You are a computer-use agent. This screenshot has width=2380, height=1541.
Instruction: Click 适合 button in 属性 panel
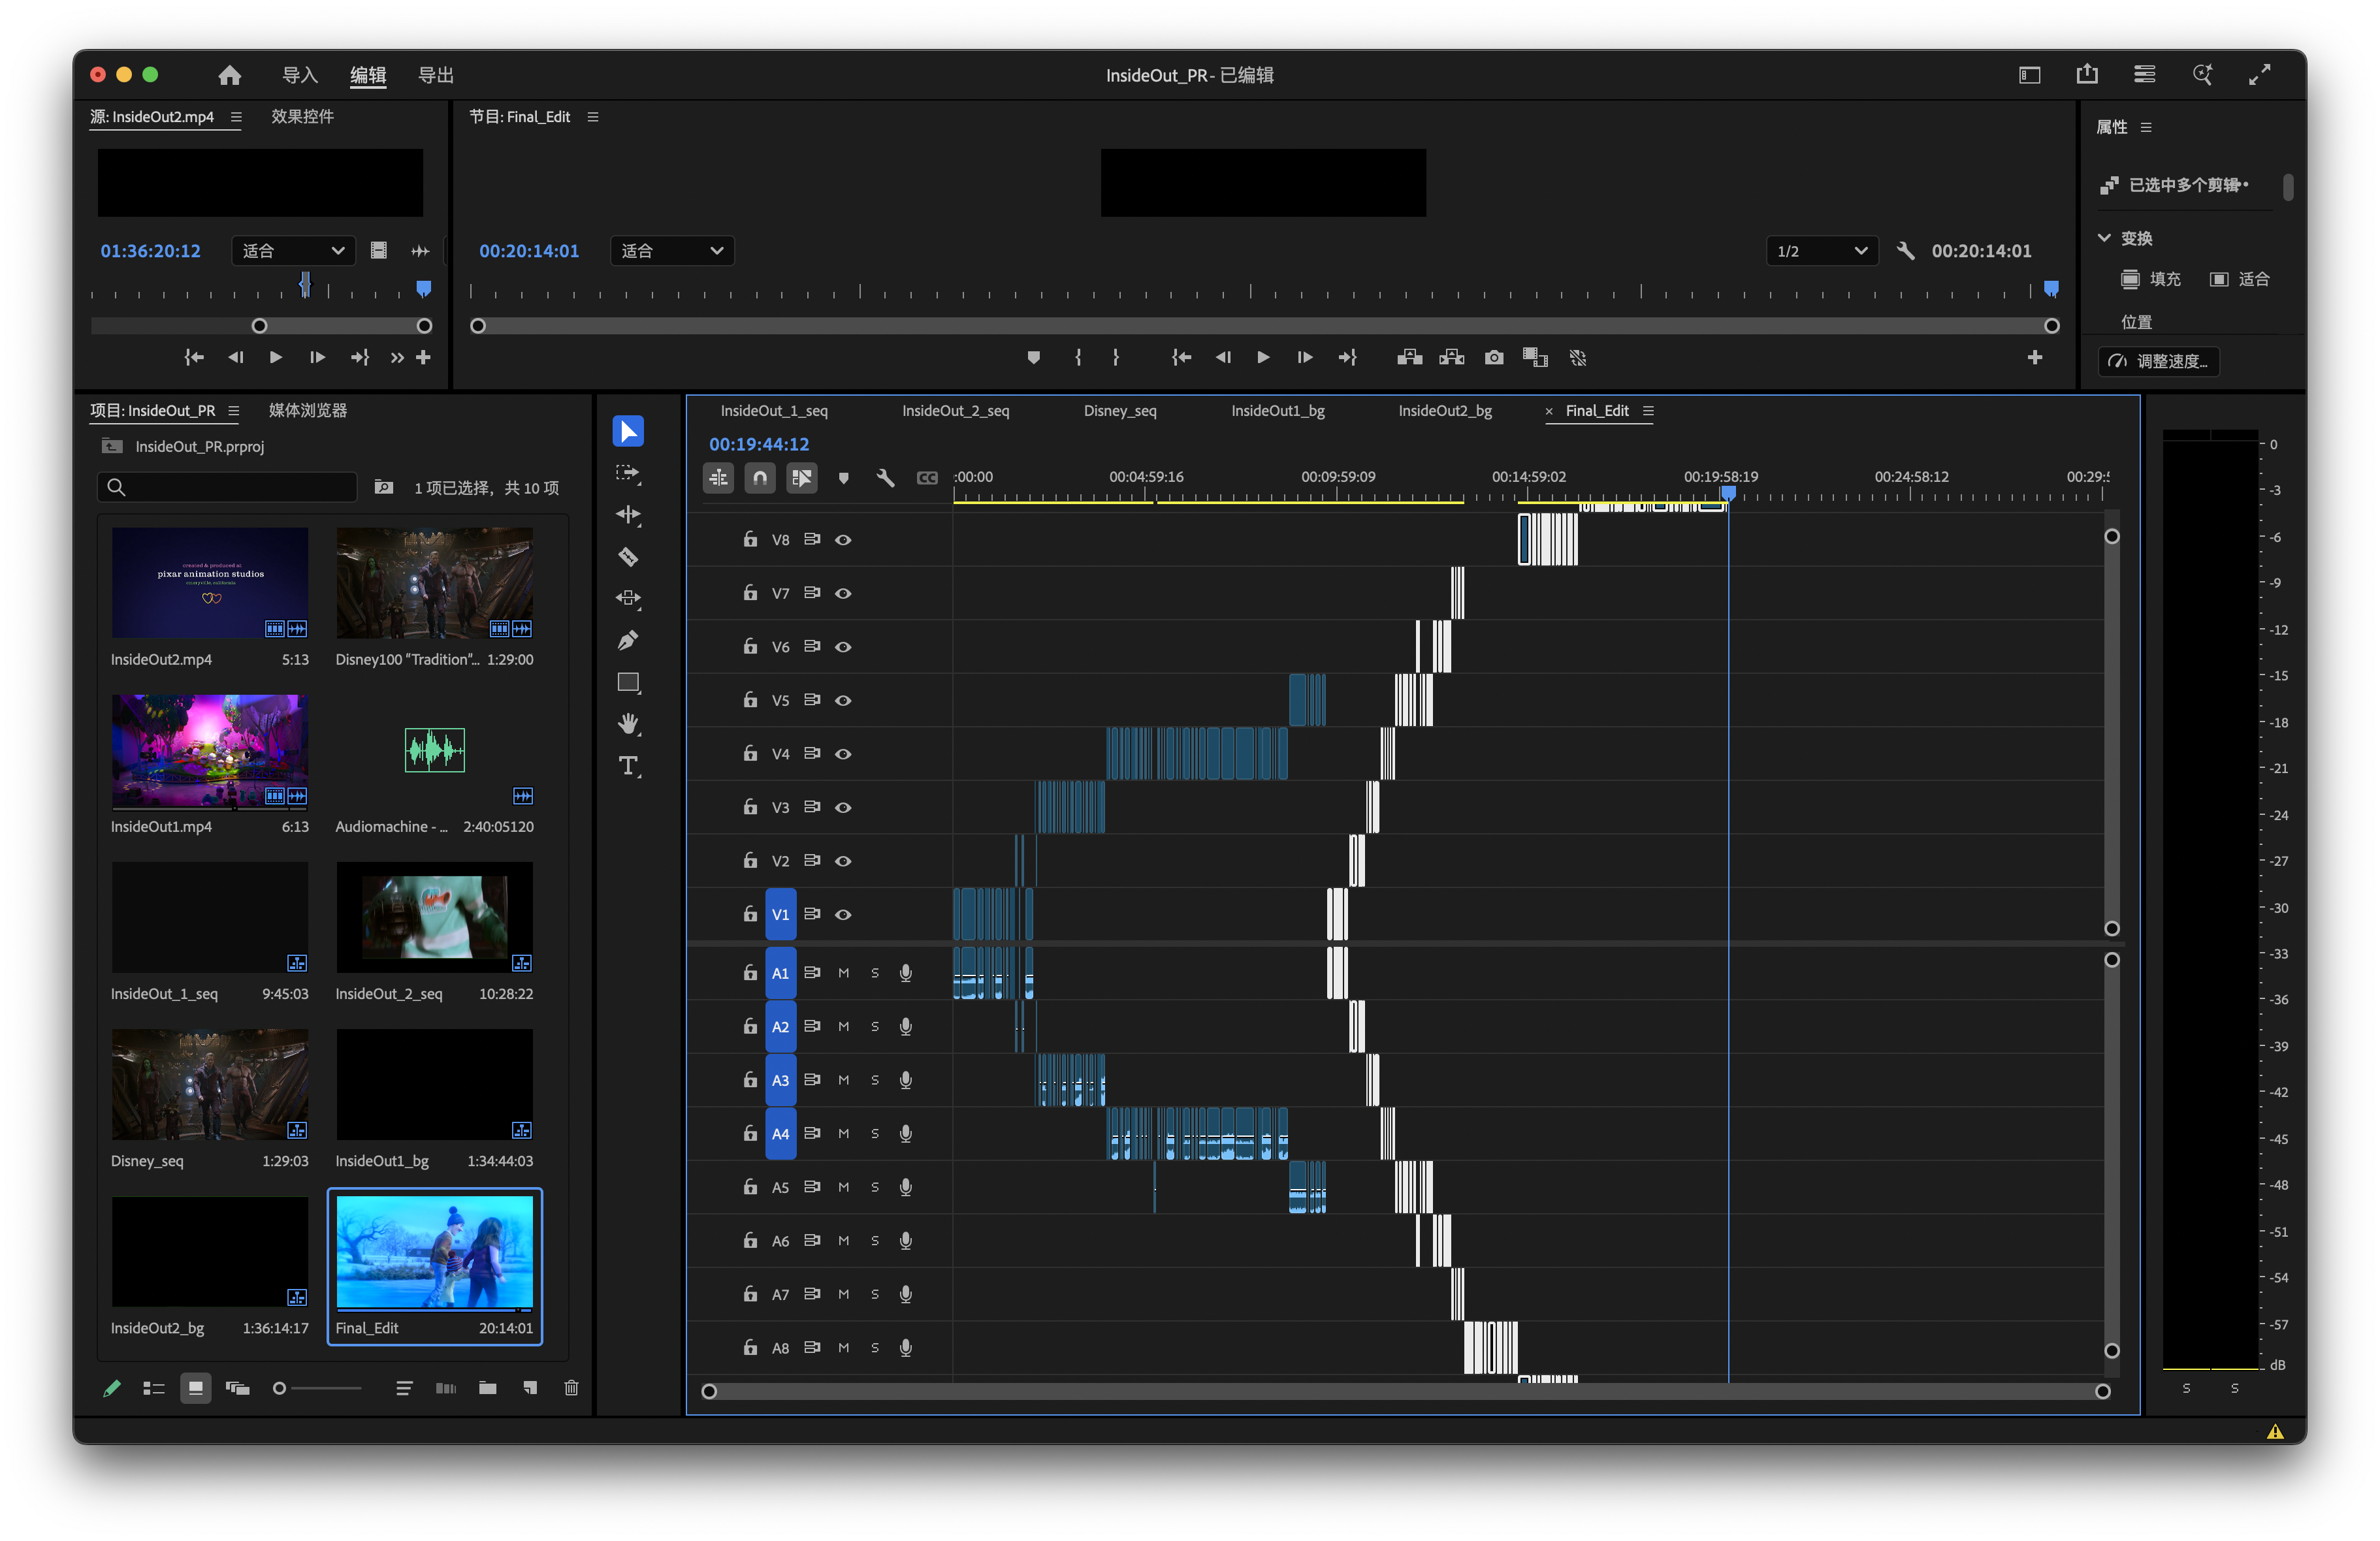coord(2240,279)
